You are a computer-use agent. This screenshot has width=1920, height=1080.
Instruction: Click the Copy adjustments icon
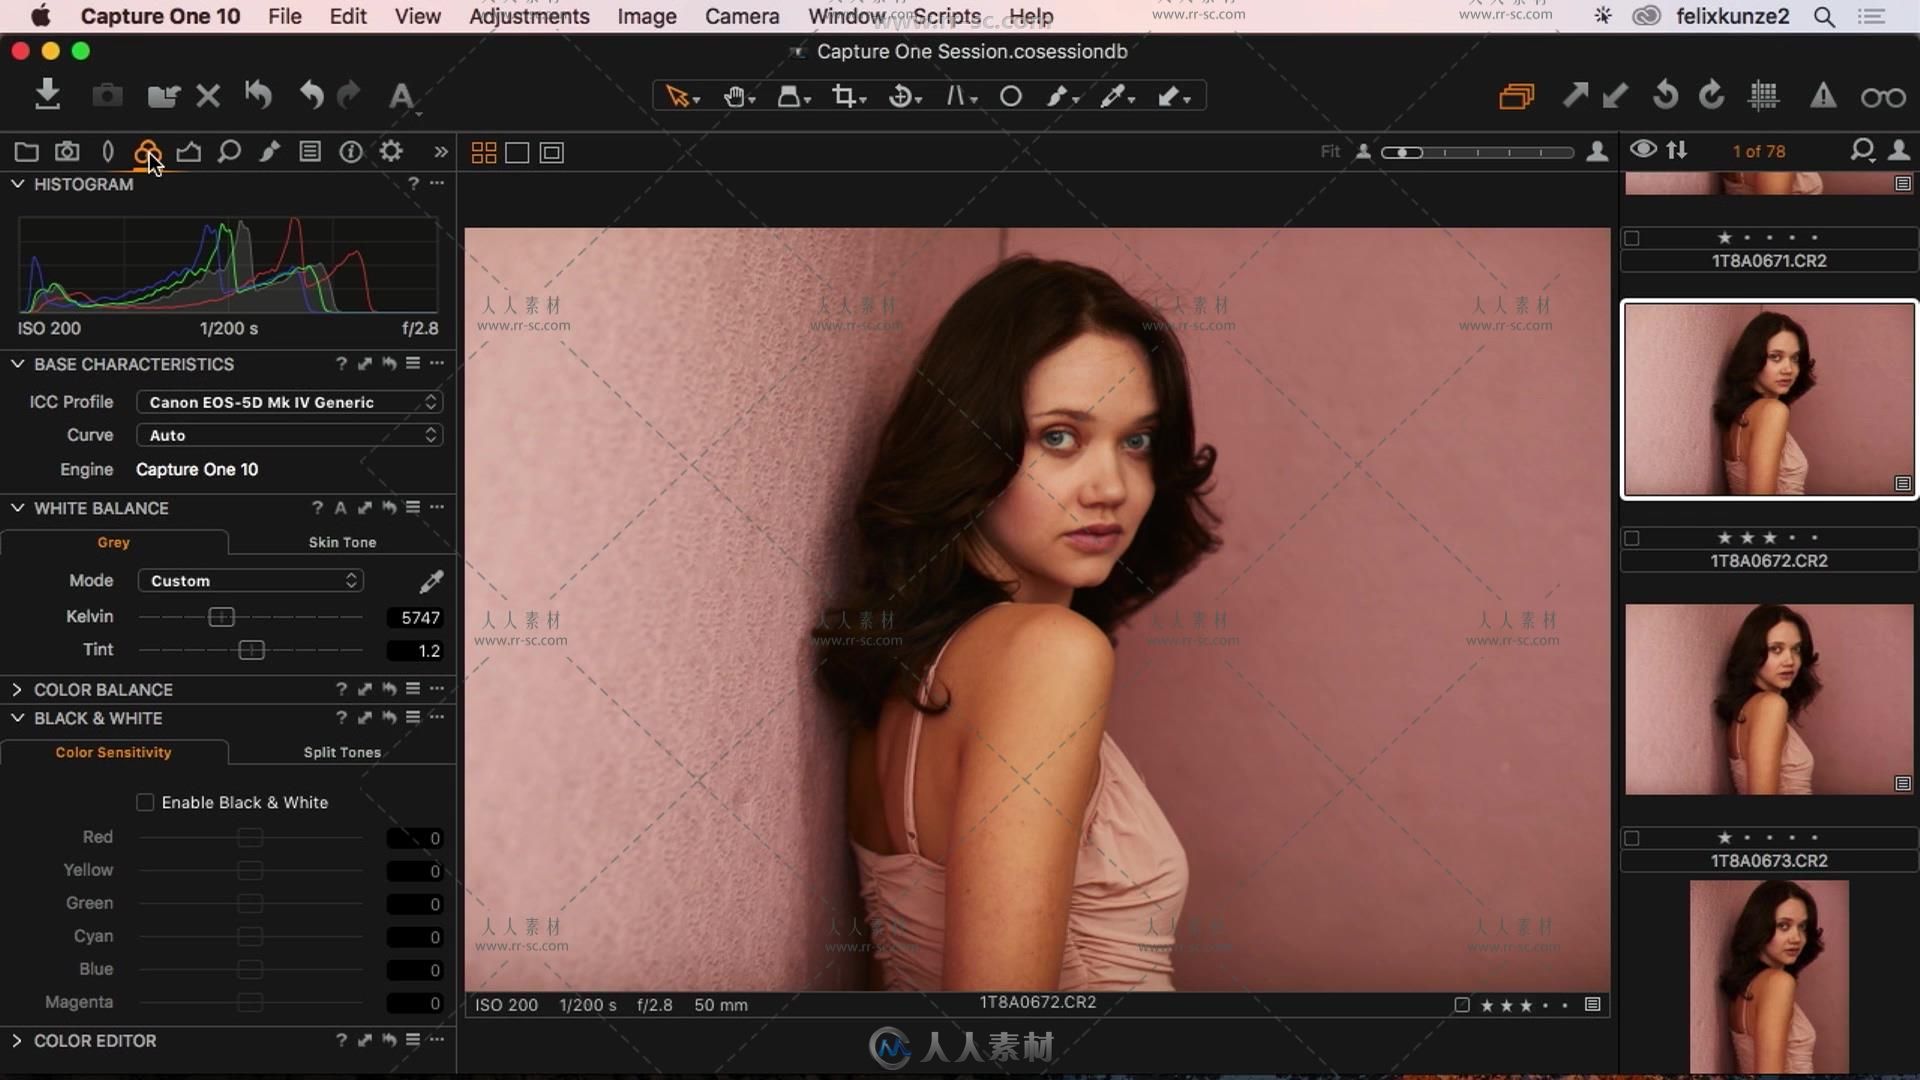[1576, 96]
